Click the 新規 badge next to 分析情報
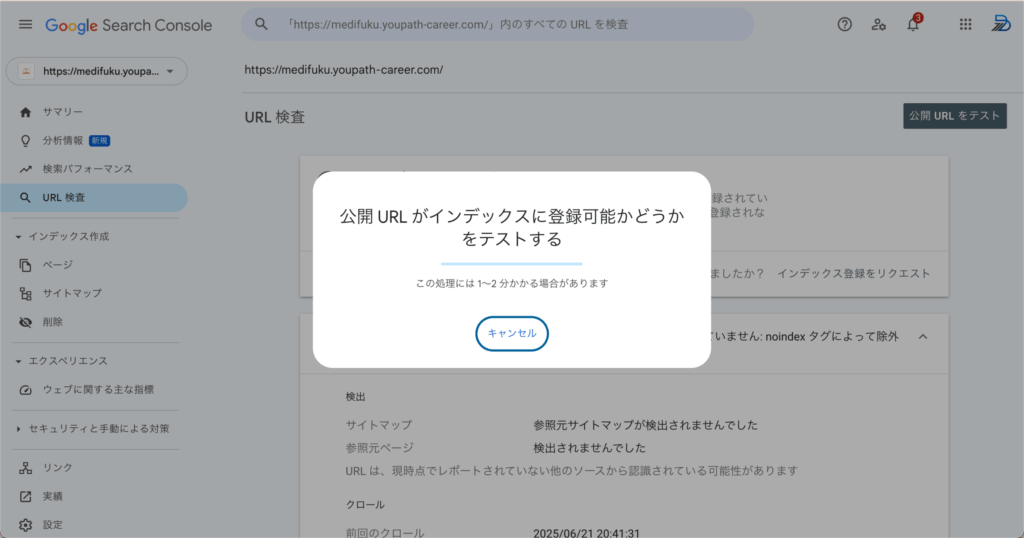This screenshot has width=1024, height=538. [100, 140]
